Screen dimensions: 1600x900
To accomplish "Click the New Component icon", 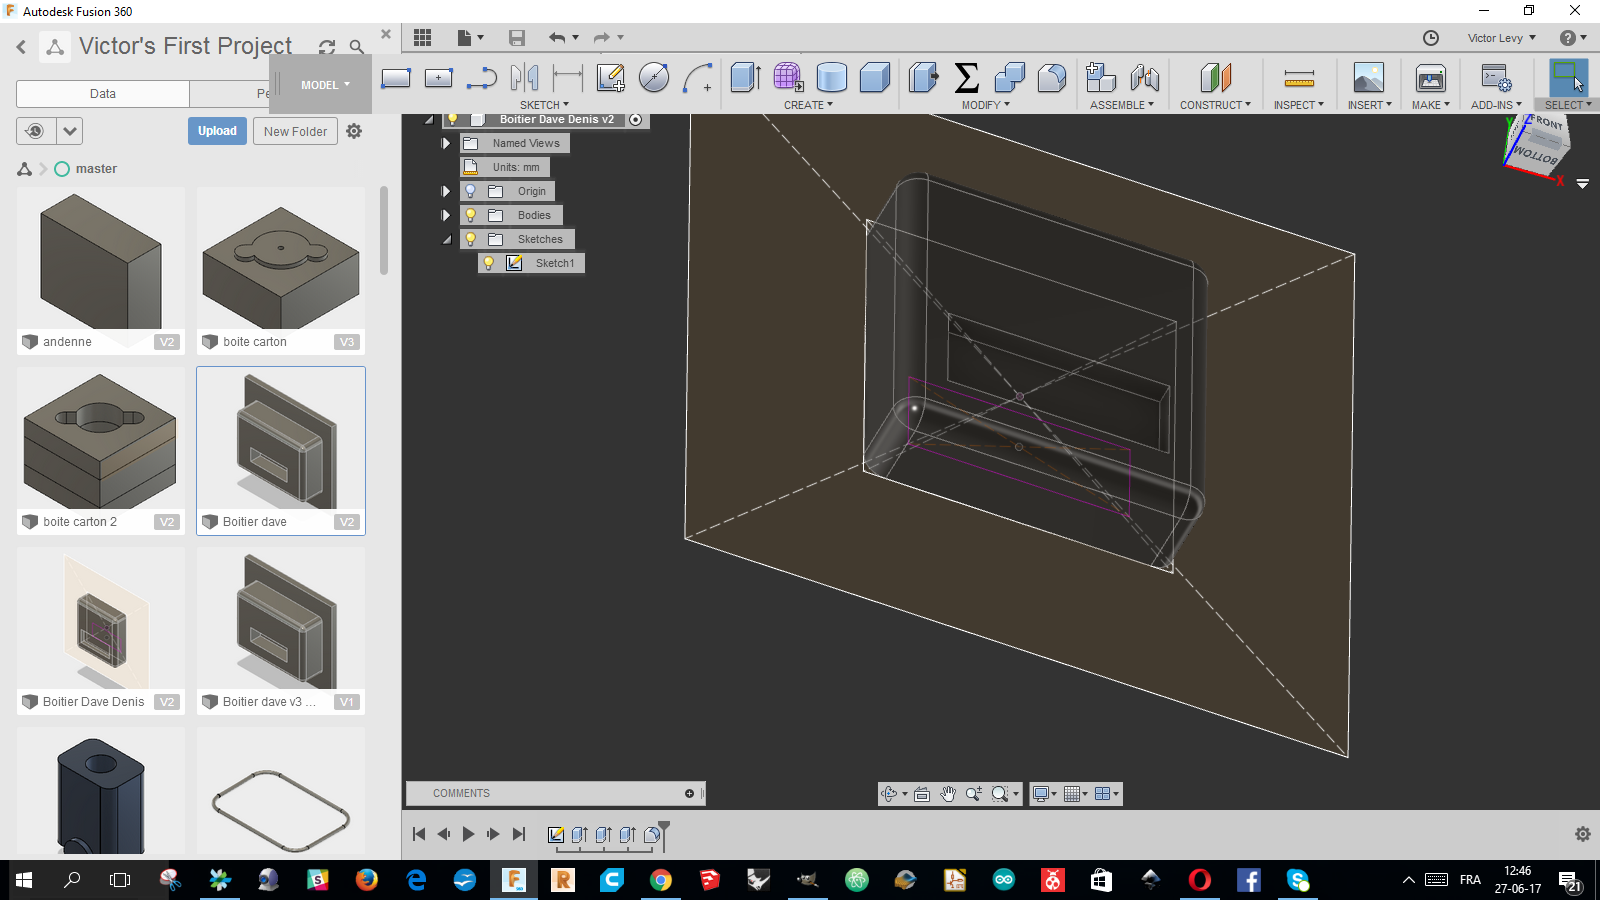I will 1101,78.
